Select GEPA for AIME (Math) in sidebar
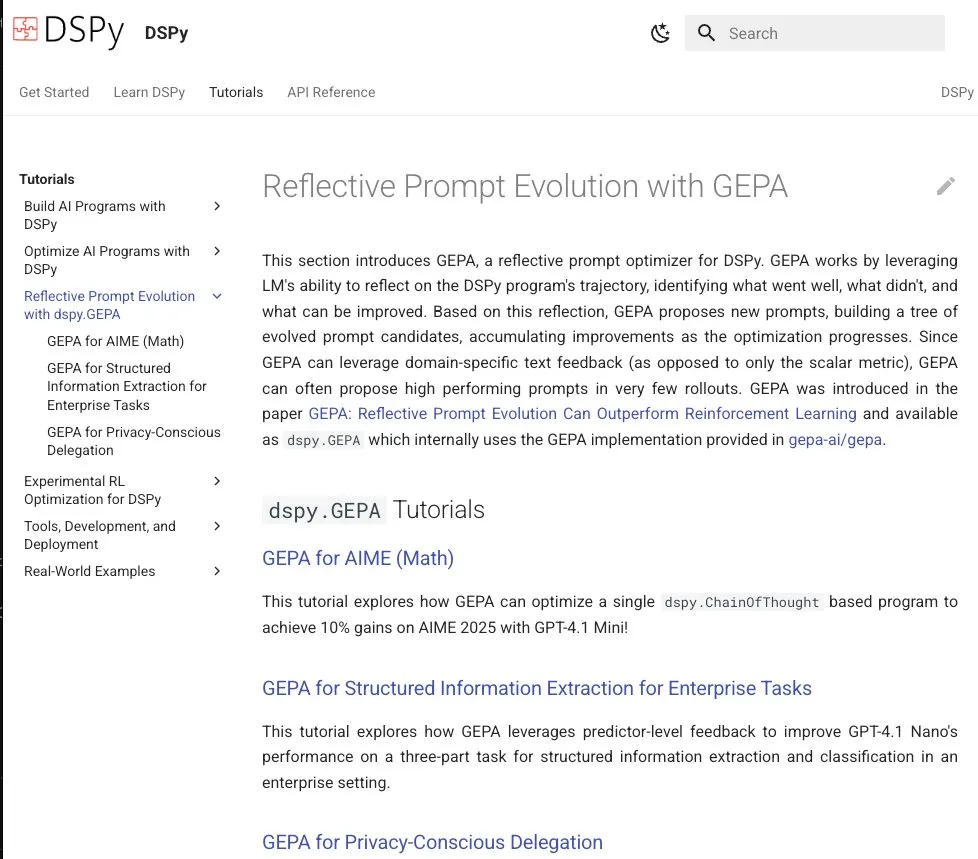978x859 pixels. (115, 341)
